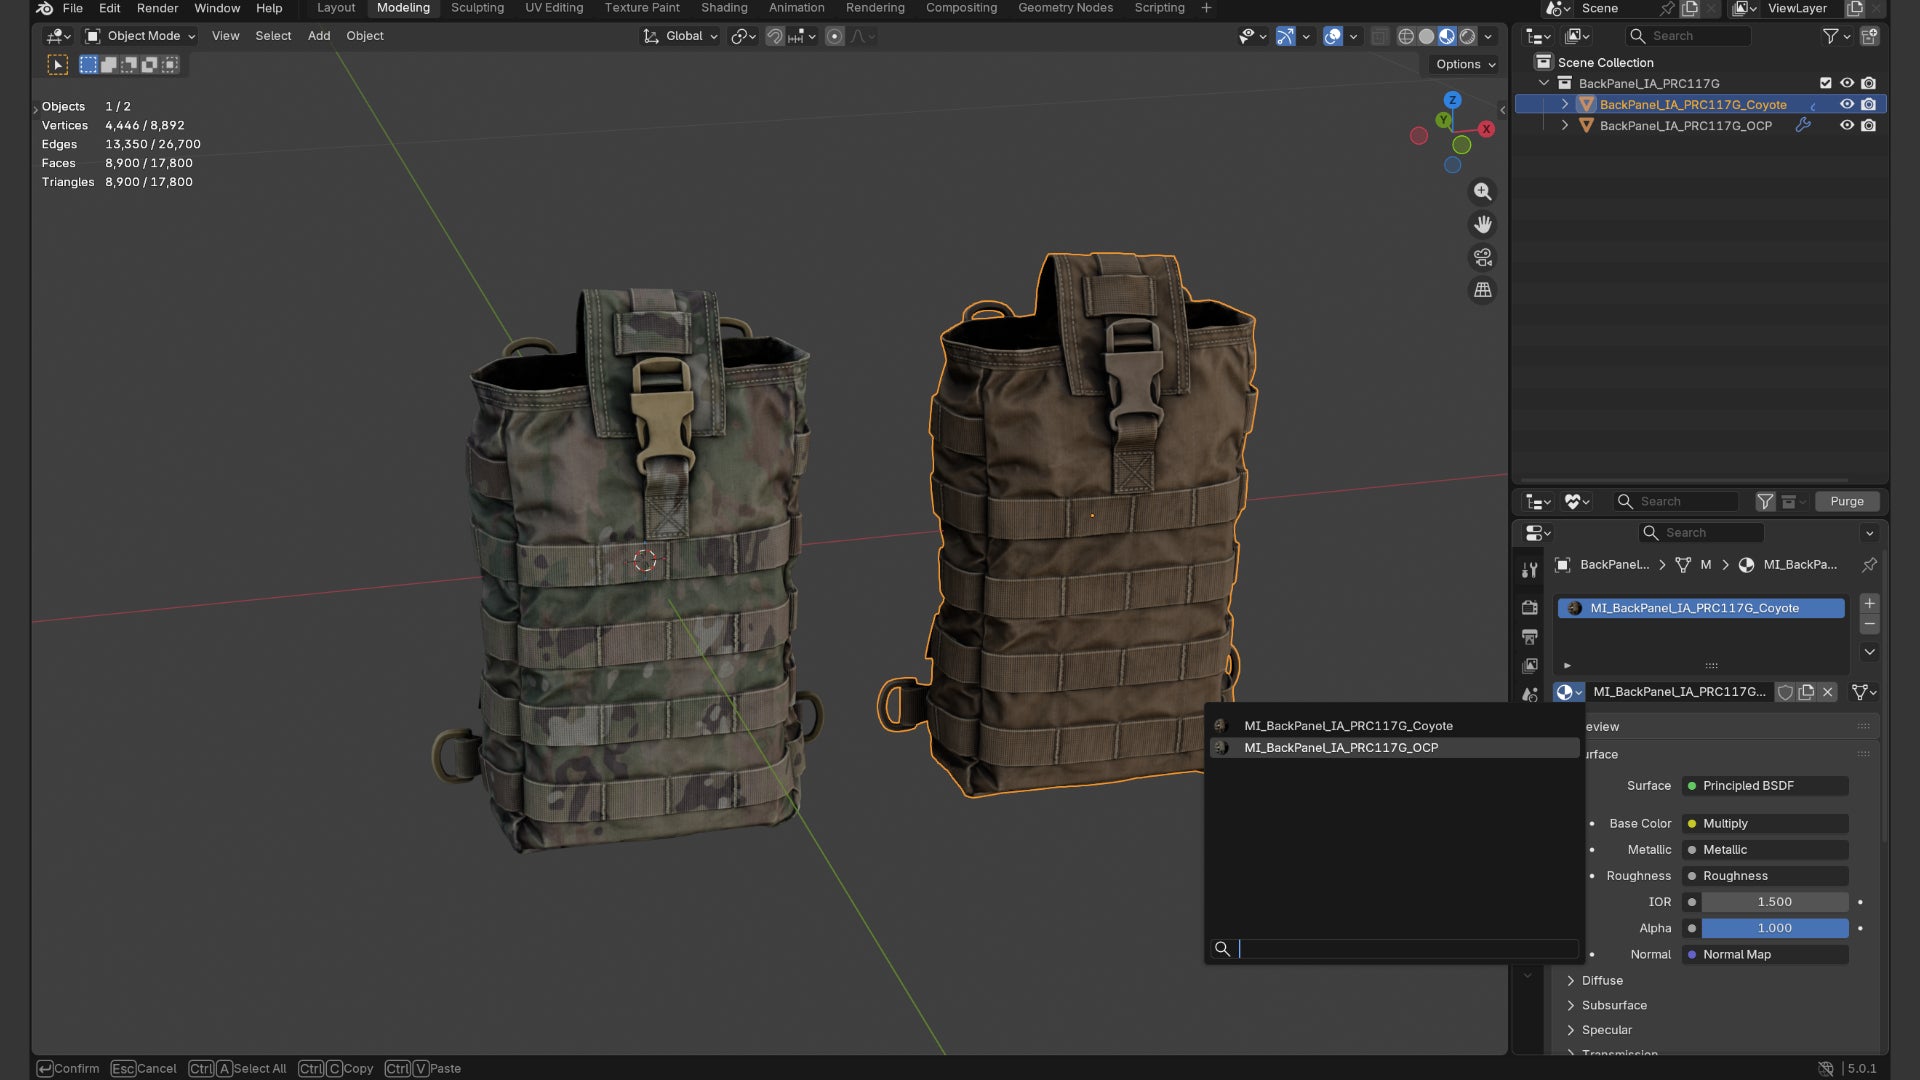This screenshot has height=1080, width=1920.
Task: Select the pan hand viewport icon
Action: [x=1482, y=224]
